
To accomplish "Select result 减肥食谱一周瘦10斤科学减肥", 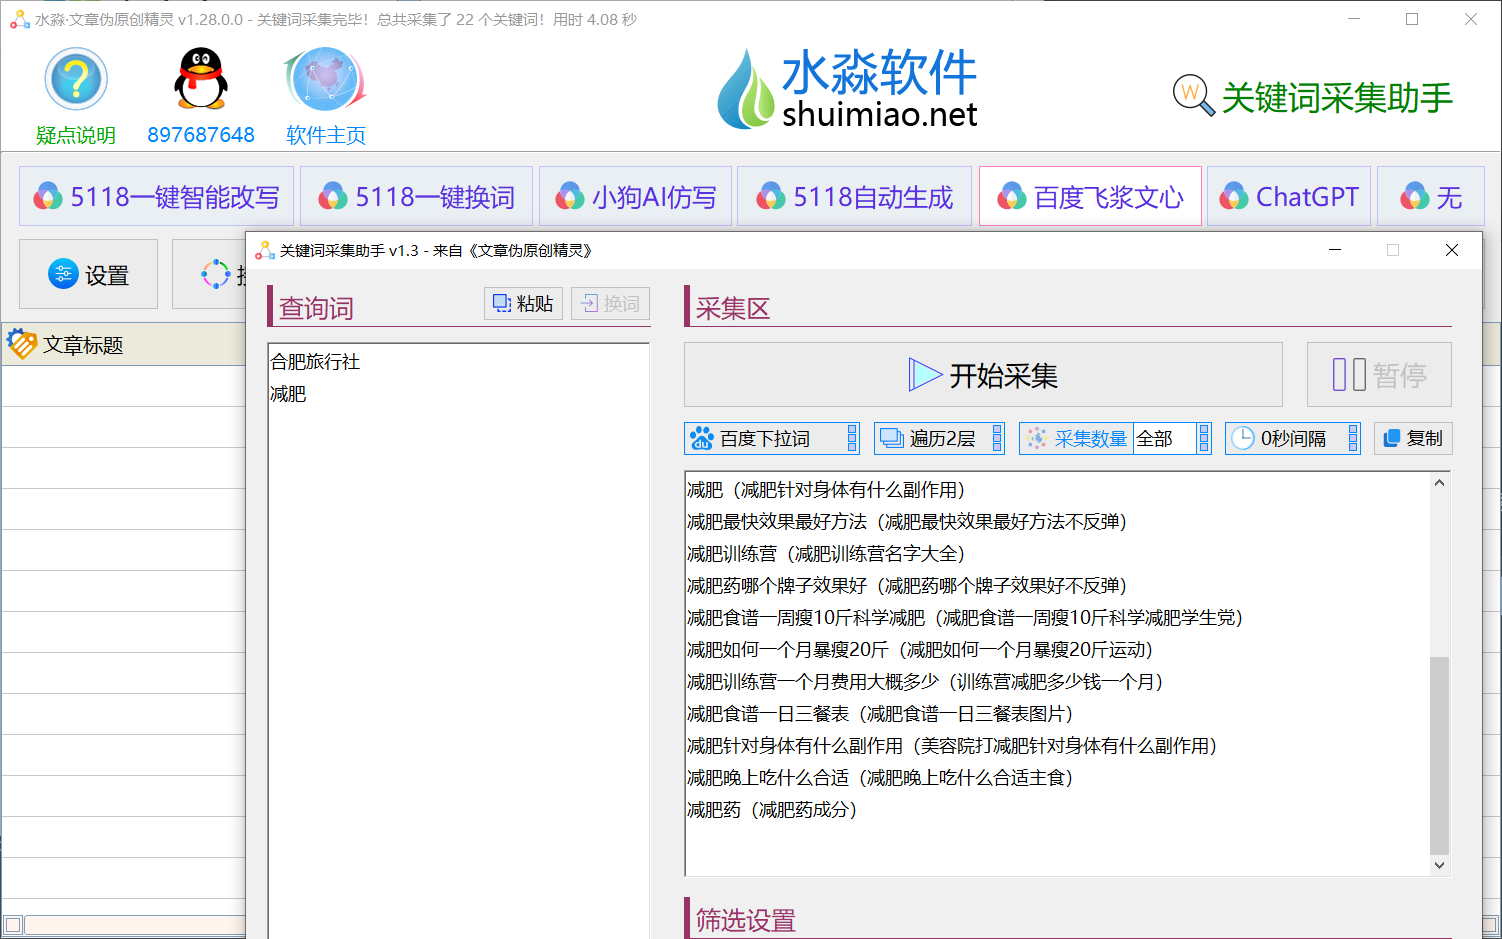I will tap(965, 618).
